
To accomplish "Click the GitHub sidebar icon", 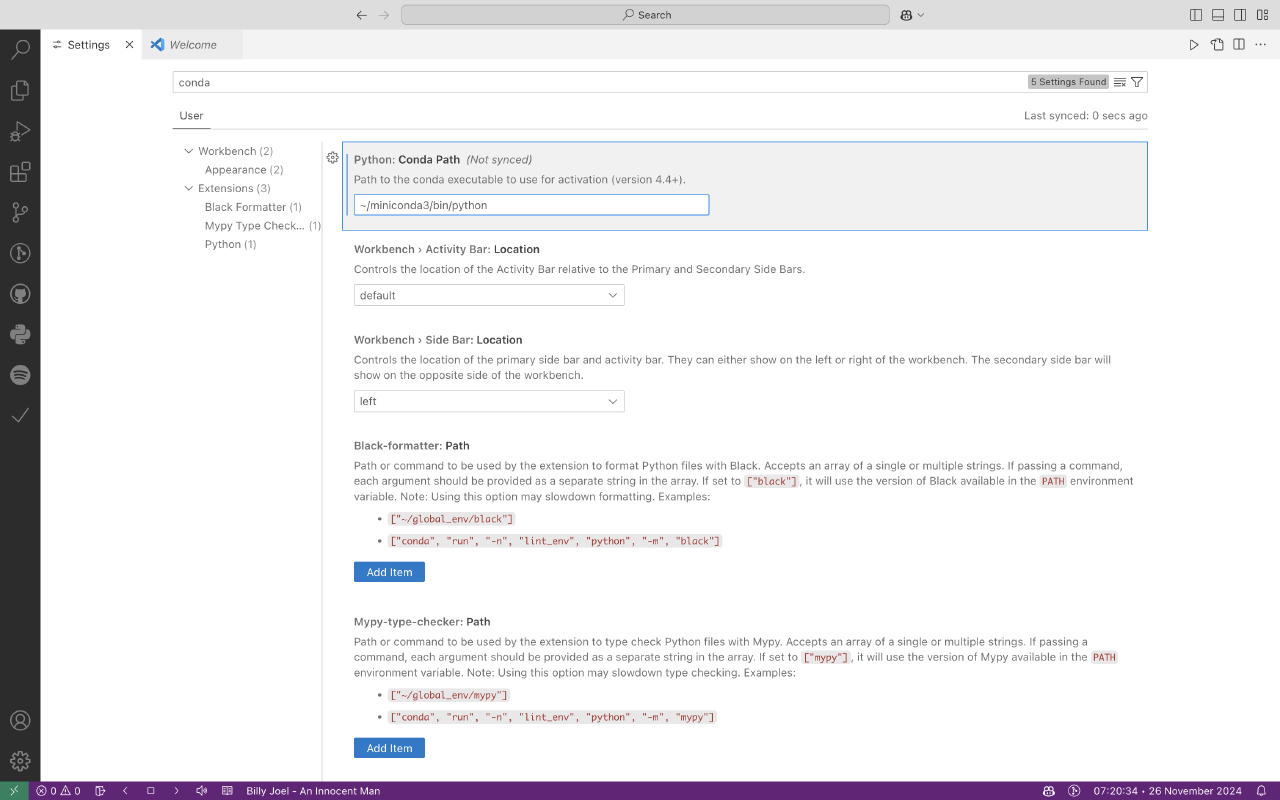I will pyautogui.click(x=20, y=293).
